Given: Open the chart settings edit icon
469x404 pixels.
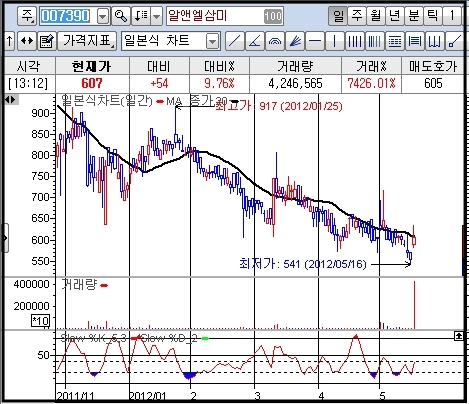Looking at the screenshot, I should coord(46,41).
